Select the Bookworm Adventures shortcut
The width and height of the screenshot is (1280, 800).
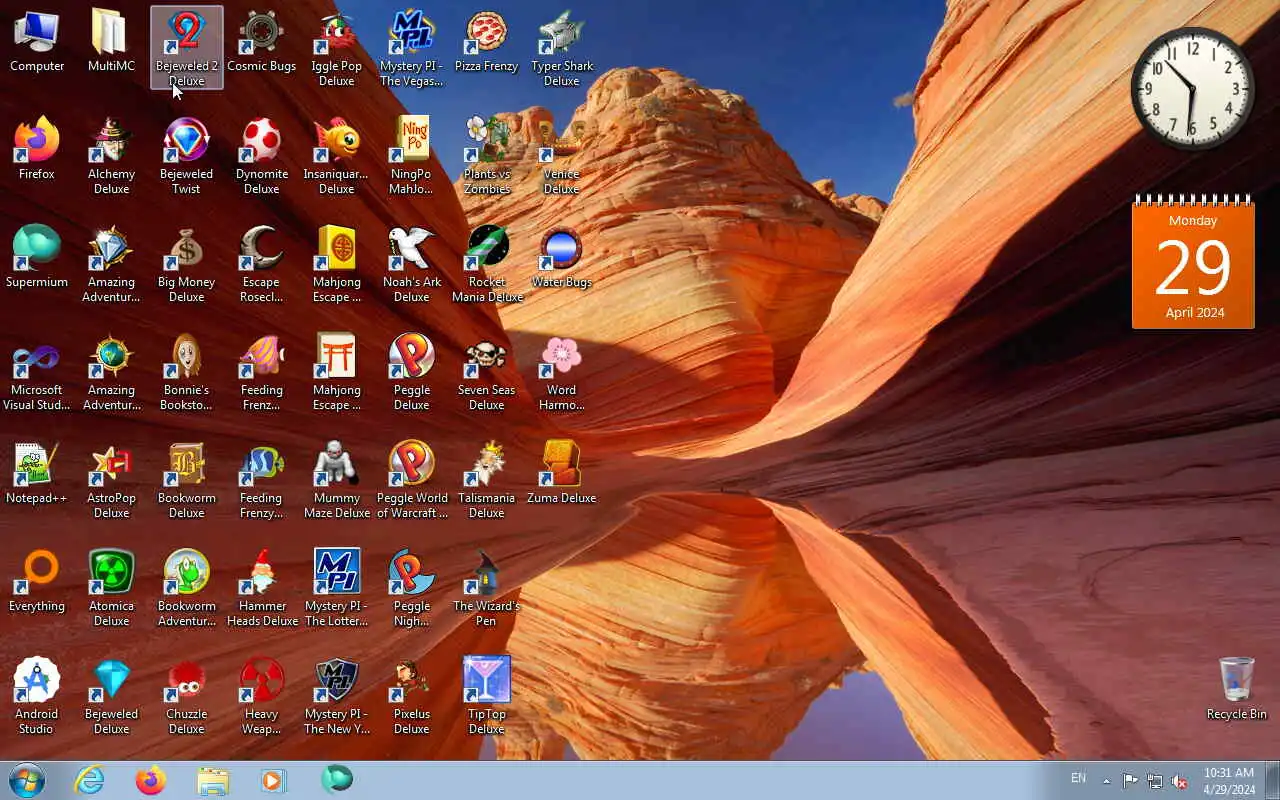187,588
